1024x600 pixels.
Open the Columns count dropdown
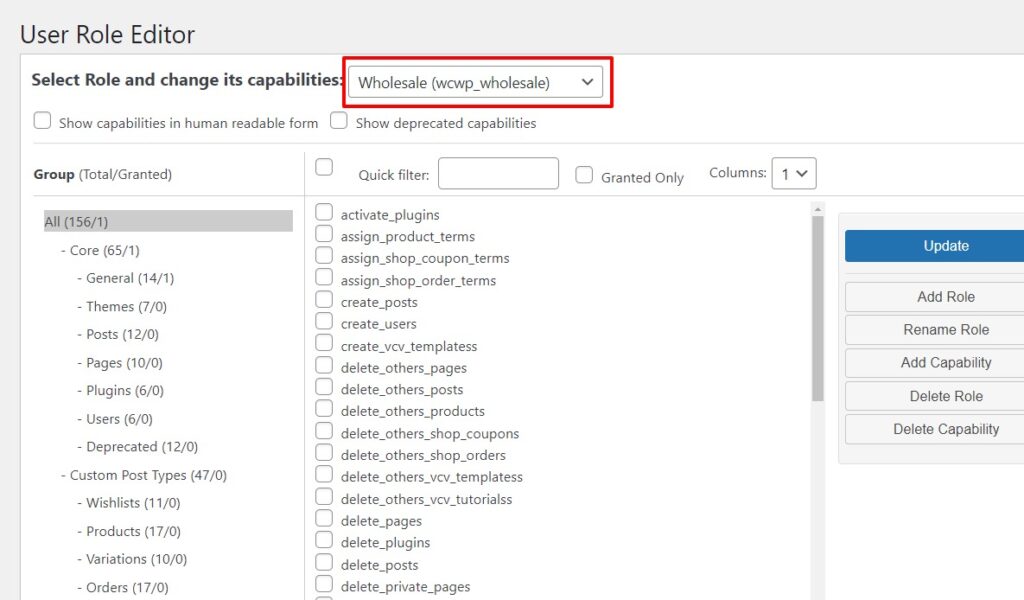tap(793, 172)
